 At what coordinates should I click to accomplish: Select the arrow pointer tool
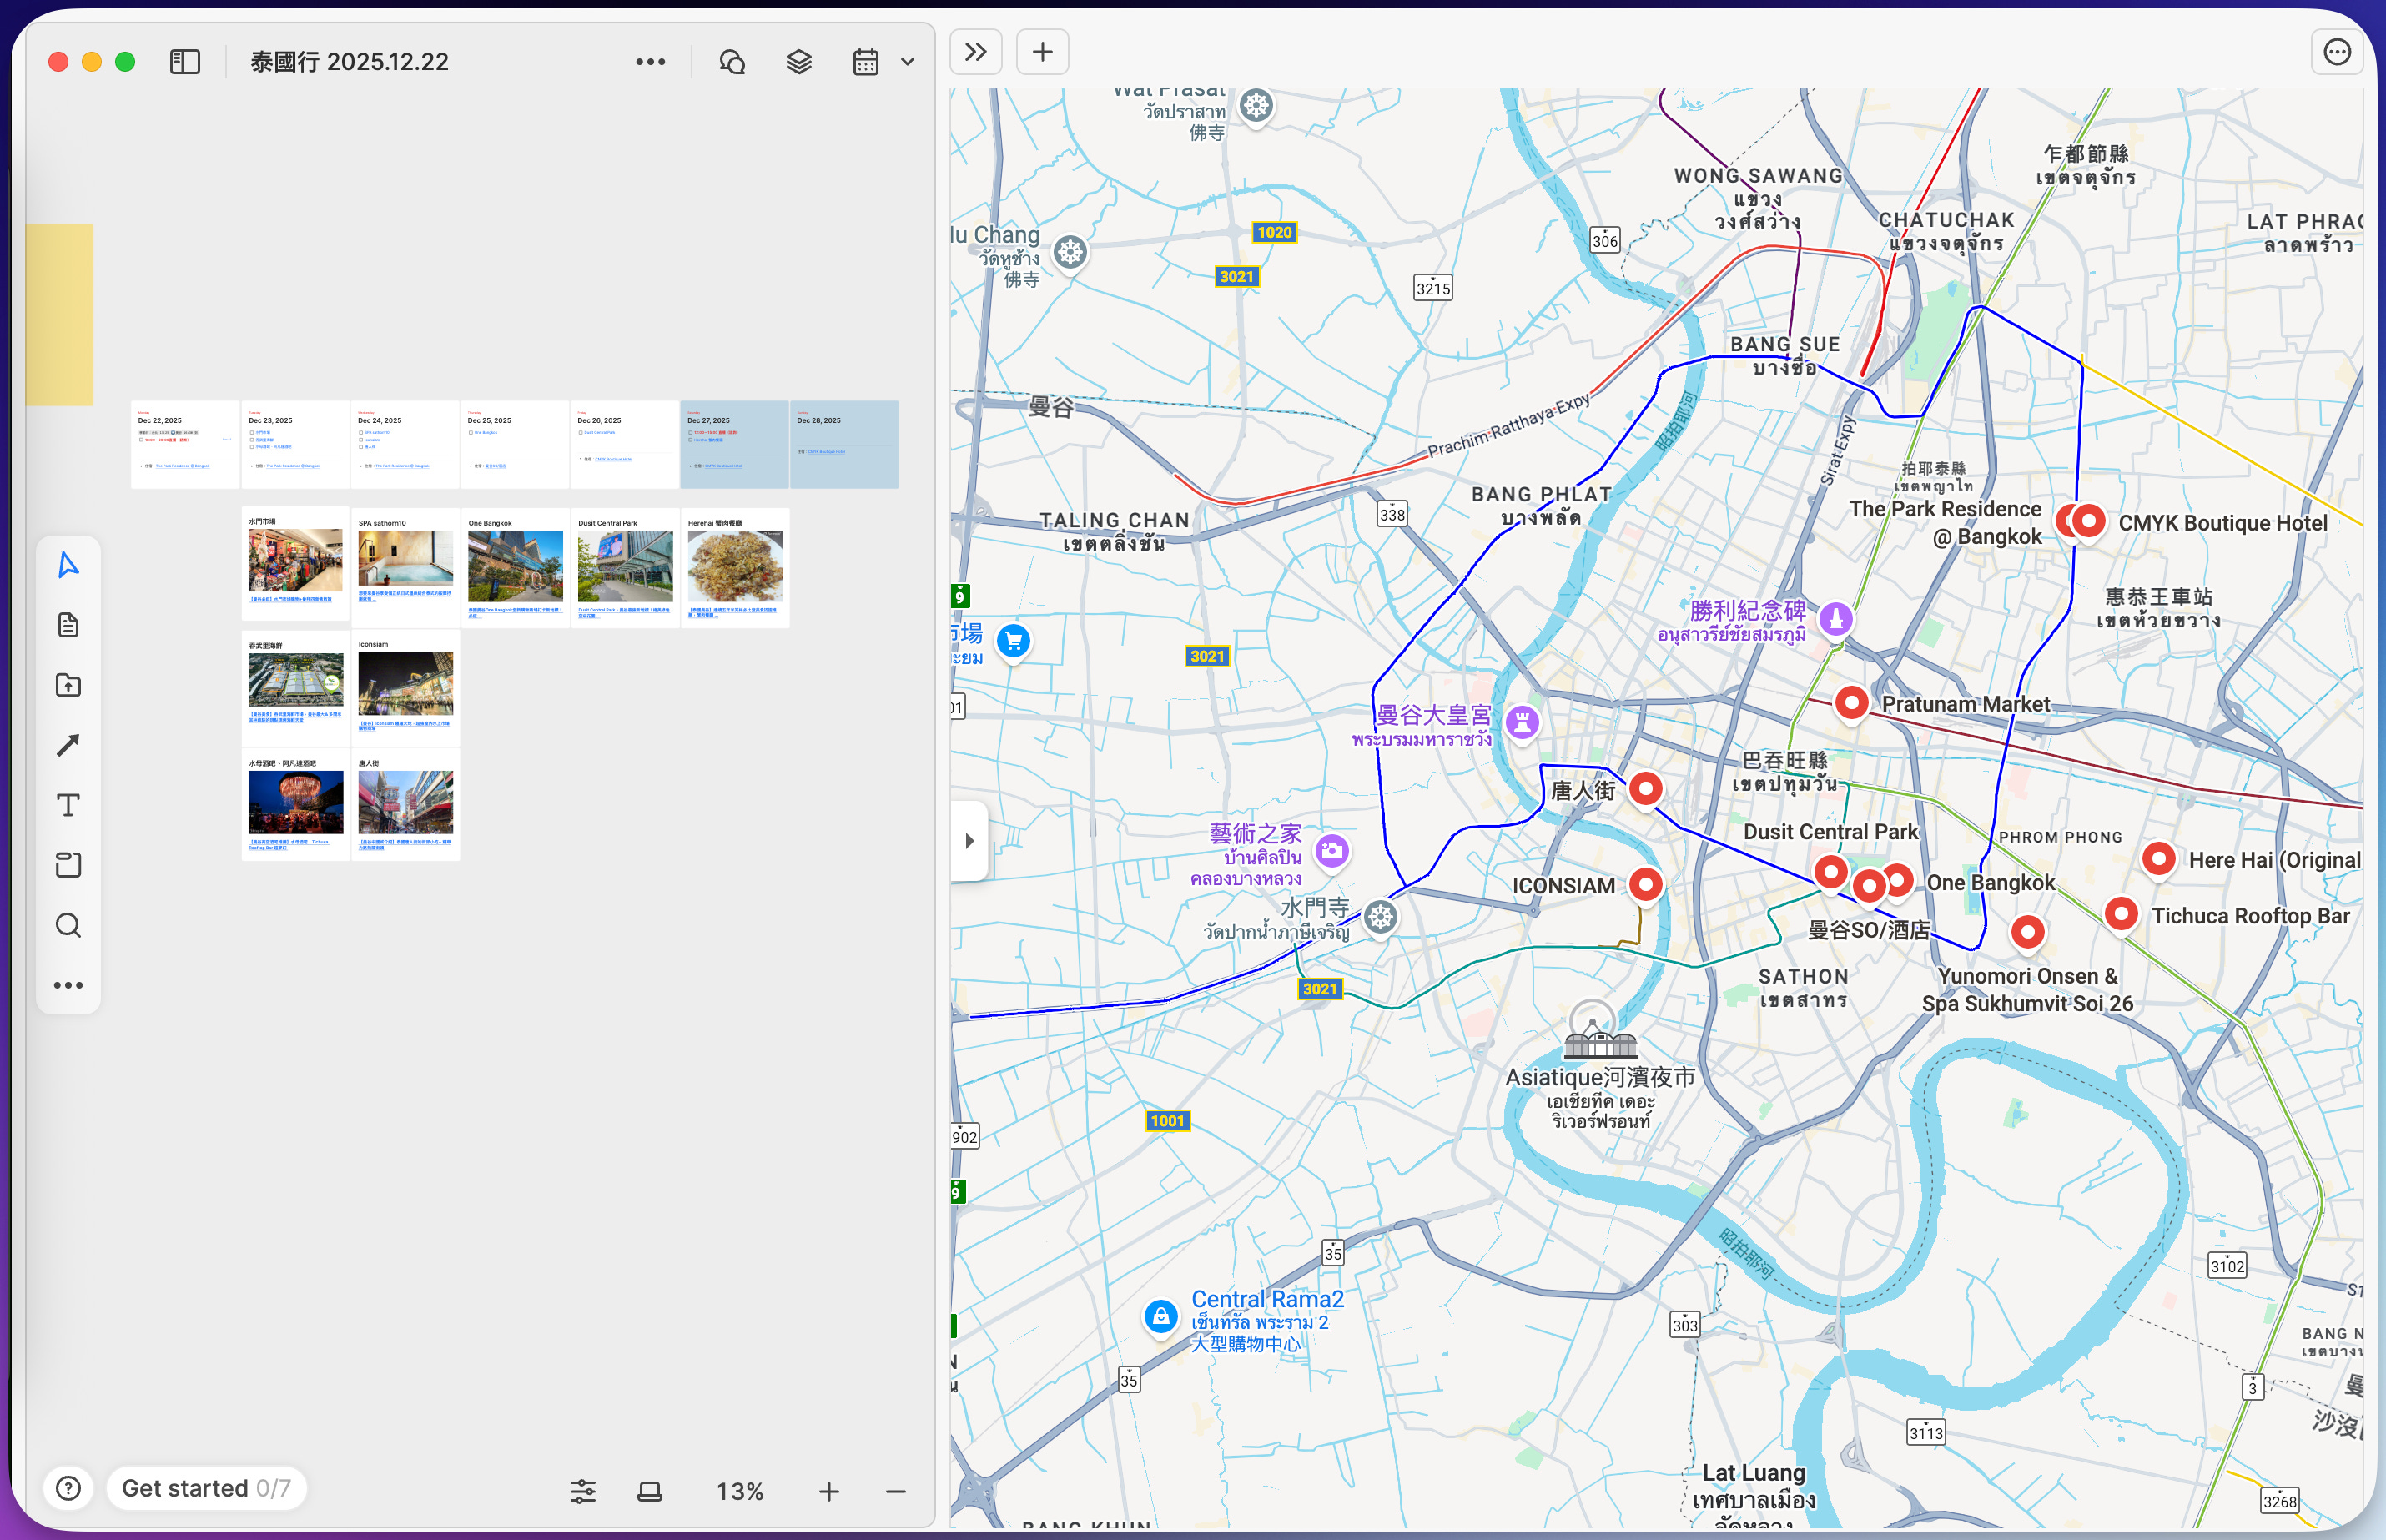coord(68,565)
